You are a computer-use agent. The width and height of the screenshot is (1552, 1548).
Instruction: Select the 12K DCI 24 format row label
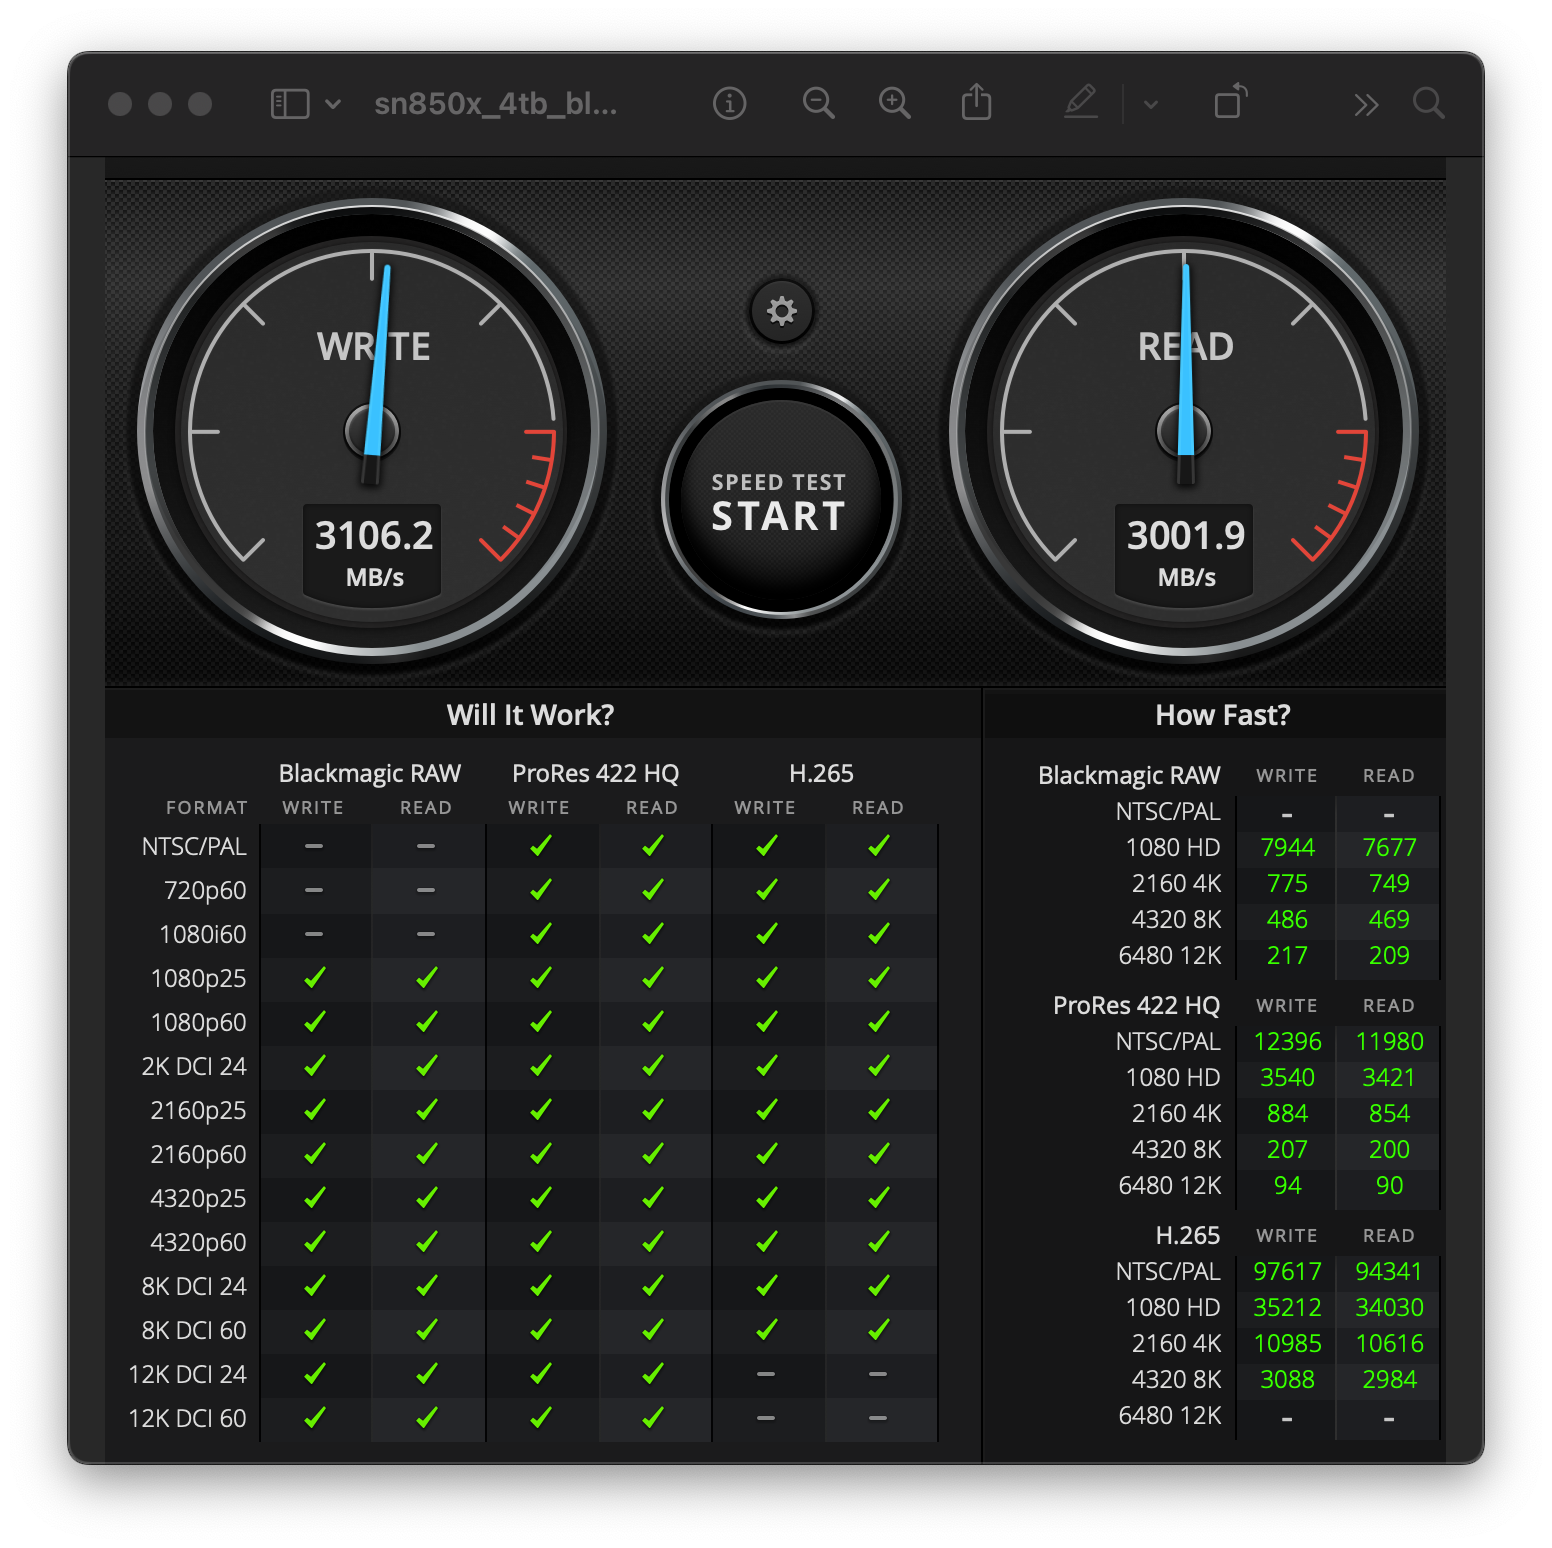(x=187, y=1375)
